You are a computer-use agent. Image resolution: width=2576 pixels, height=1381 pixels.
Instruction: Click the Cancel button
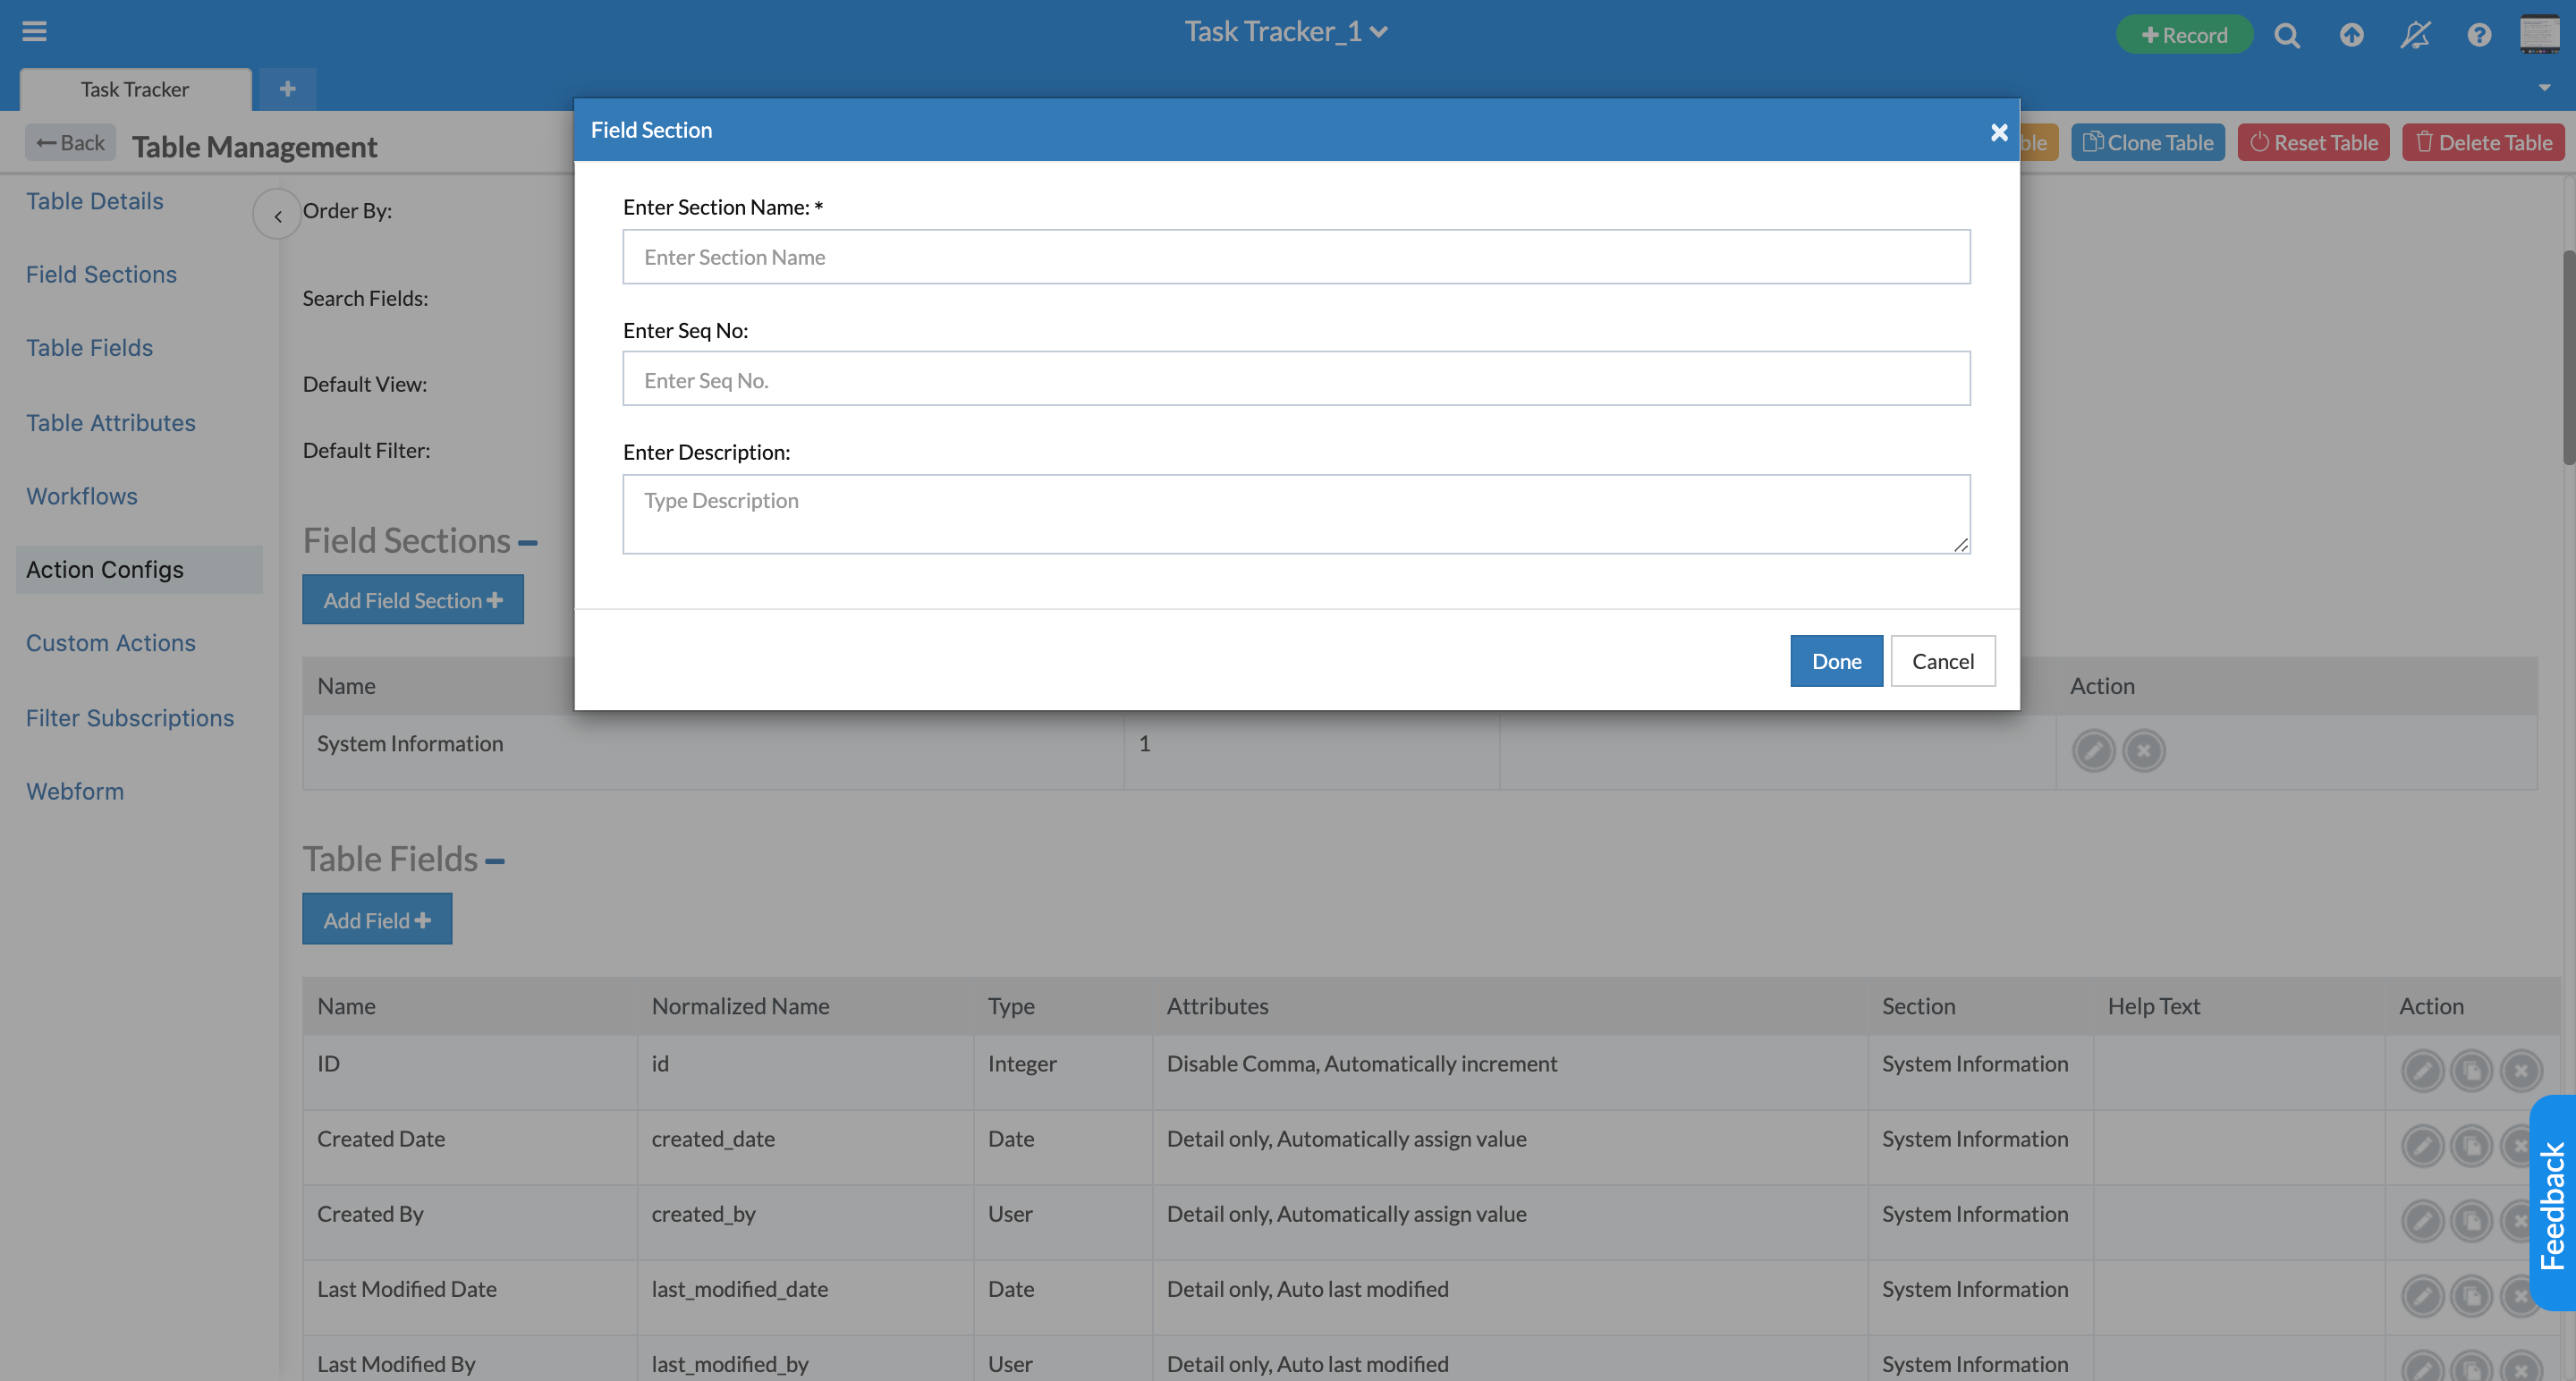tap(1942, 661)
